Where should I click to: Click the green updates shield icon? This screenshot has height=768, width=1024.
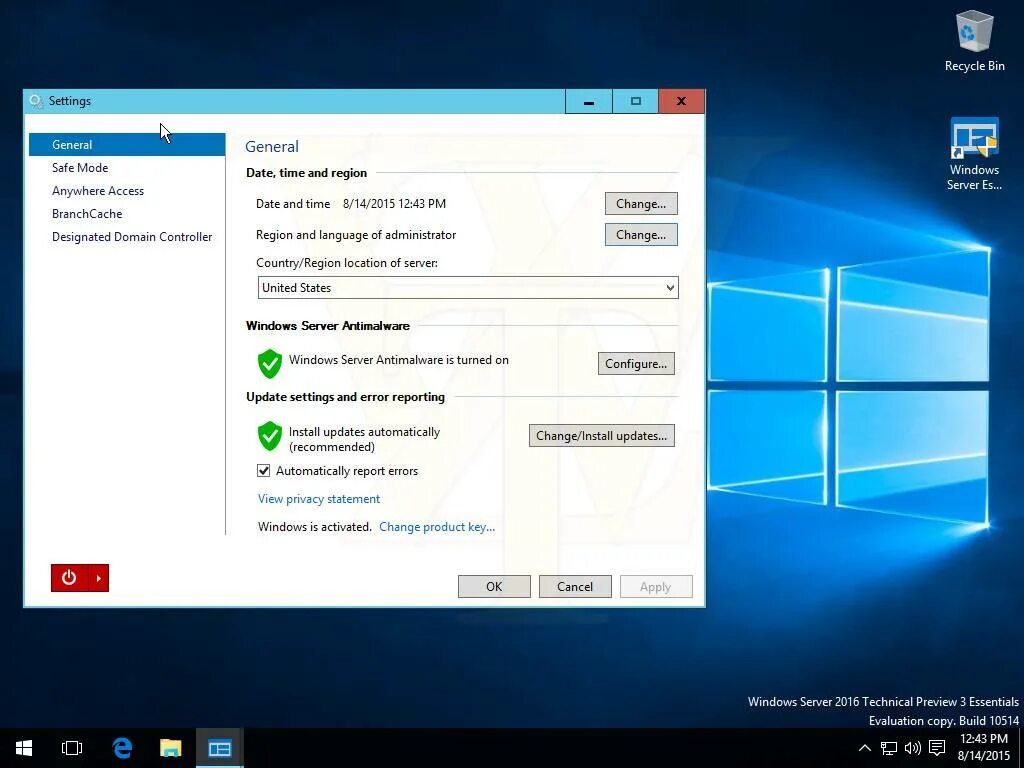pos(270,436)
